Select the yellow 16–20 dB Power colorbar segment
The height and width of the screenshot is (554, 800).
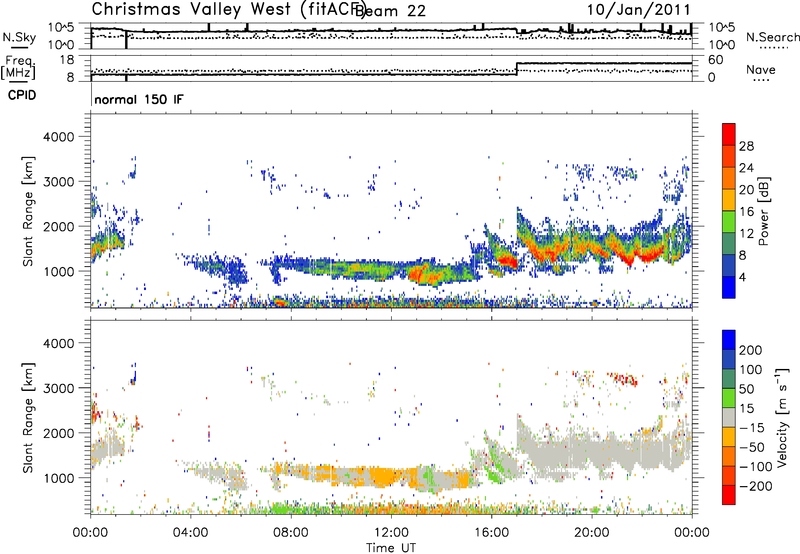(x=729, y=200)
